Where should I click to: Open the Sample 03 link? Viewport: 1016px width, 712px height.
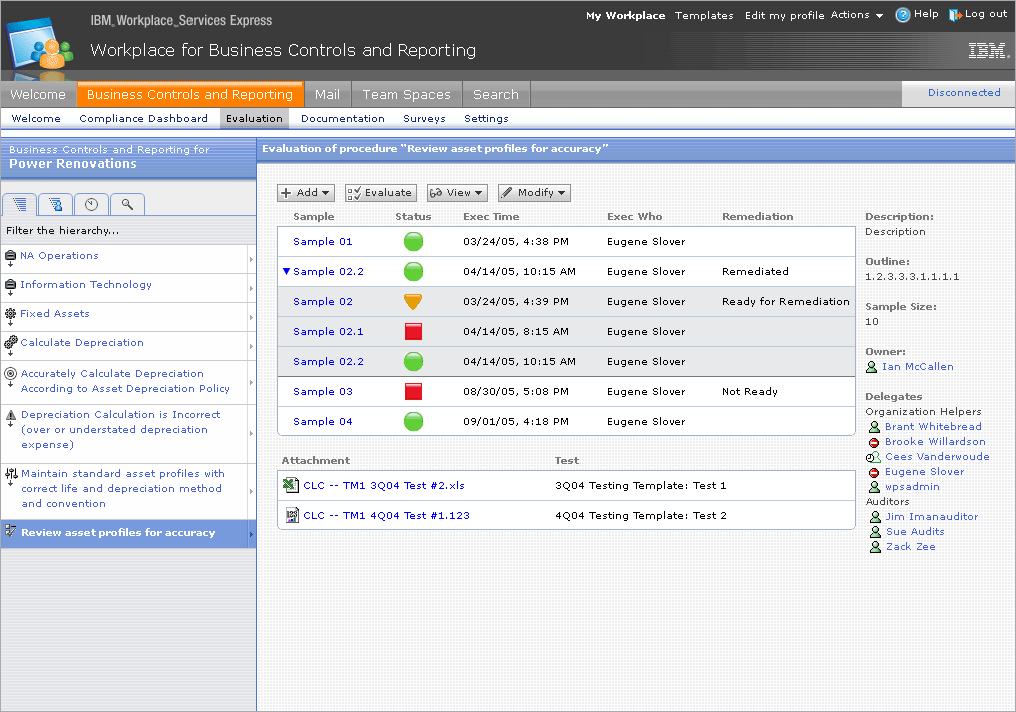(321, 391)
